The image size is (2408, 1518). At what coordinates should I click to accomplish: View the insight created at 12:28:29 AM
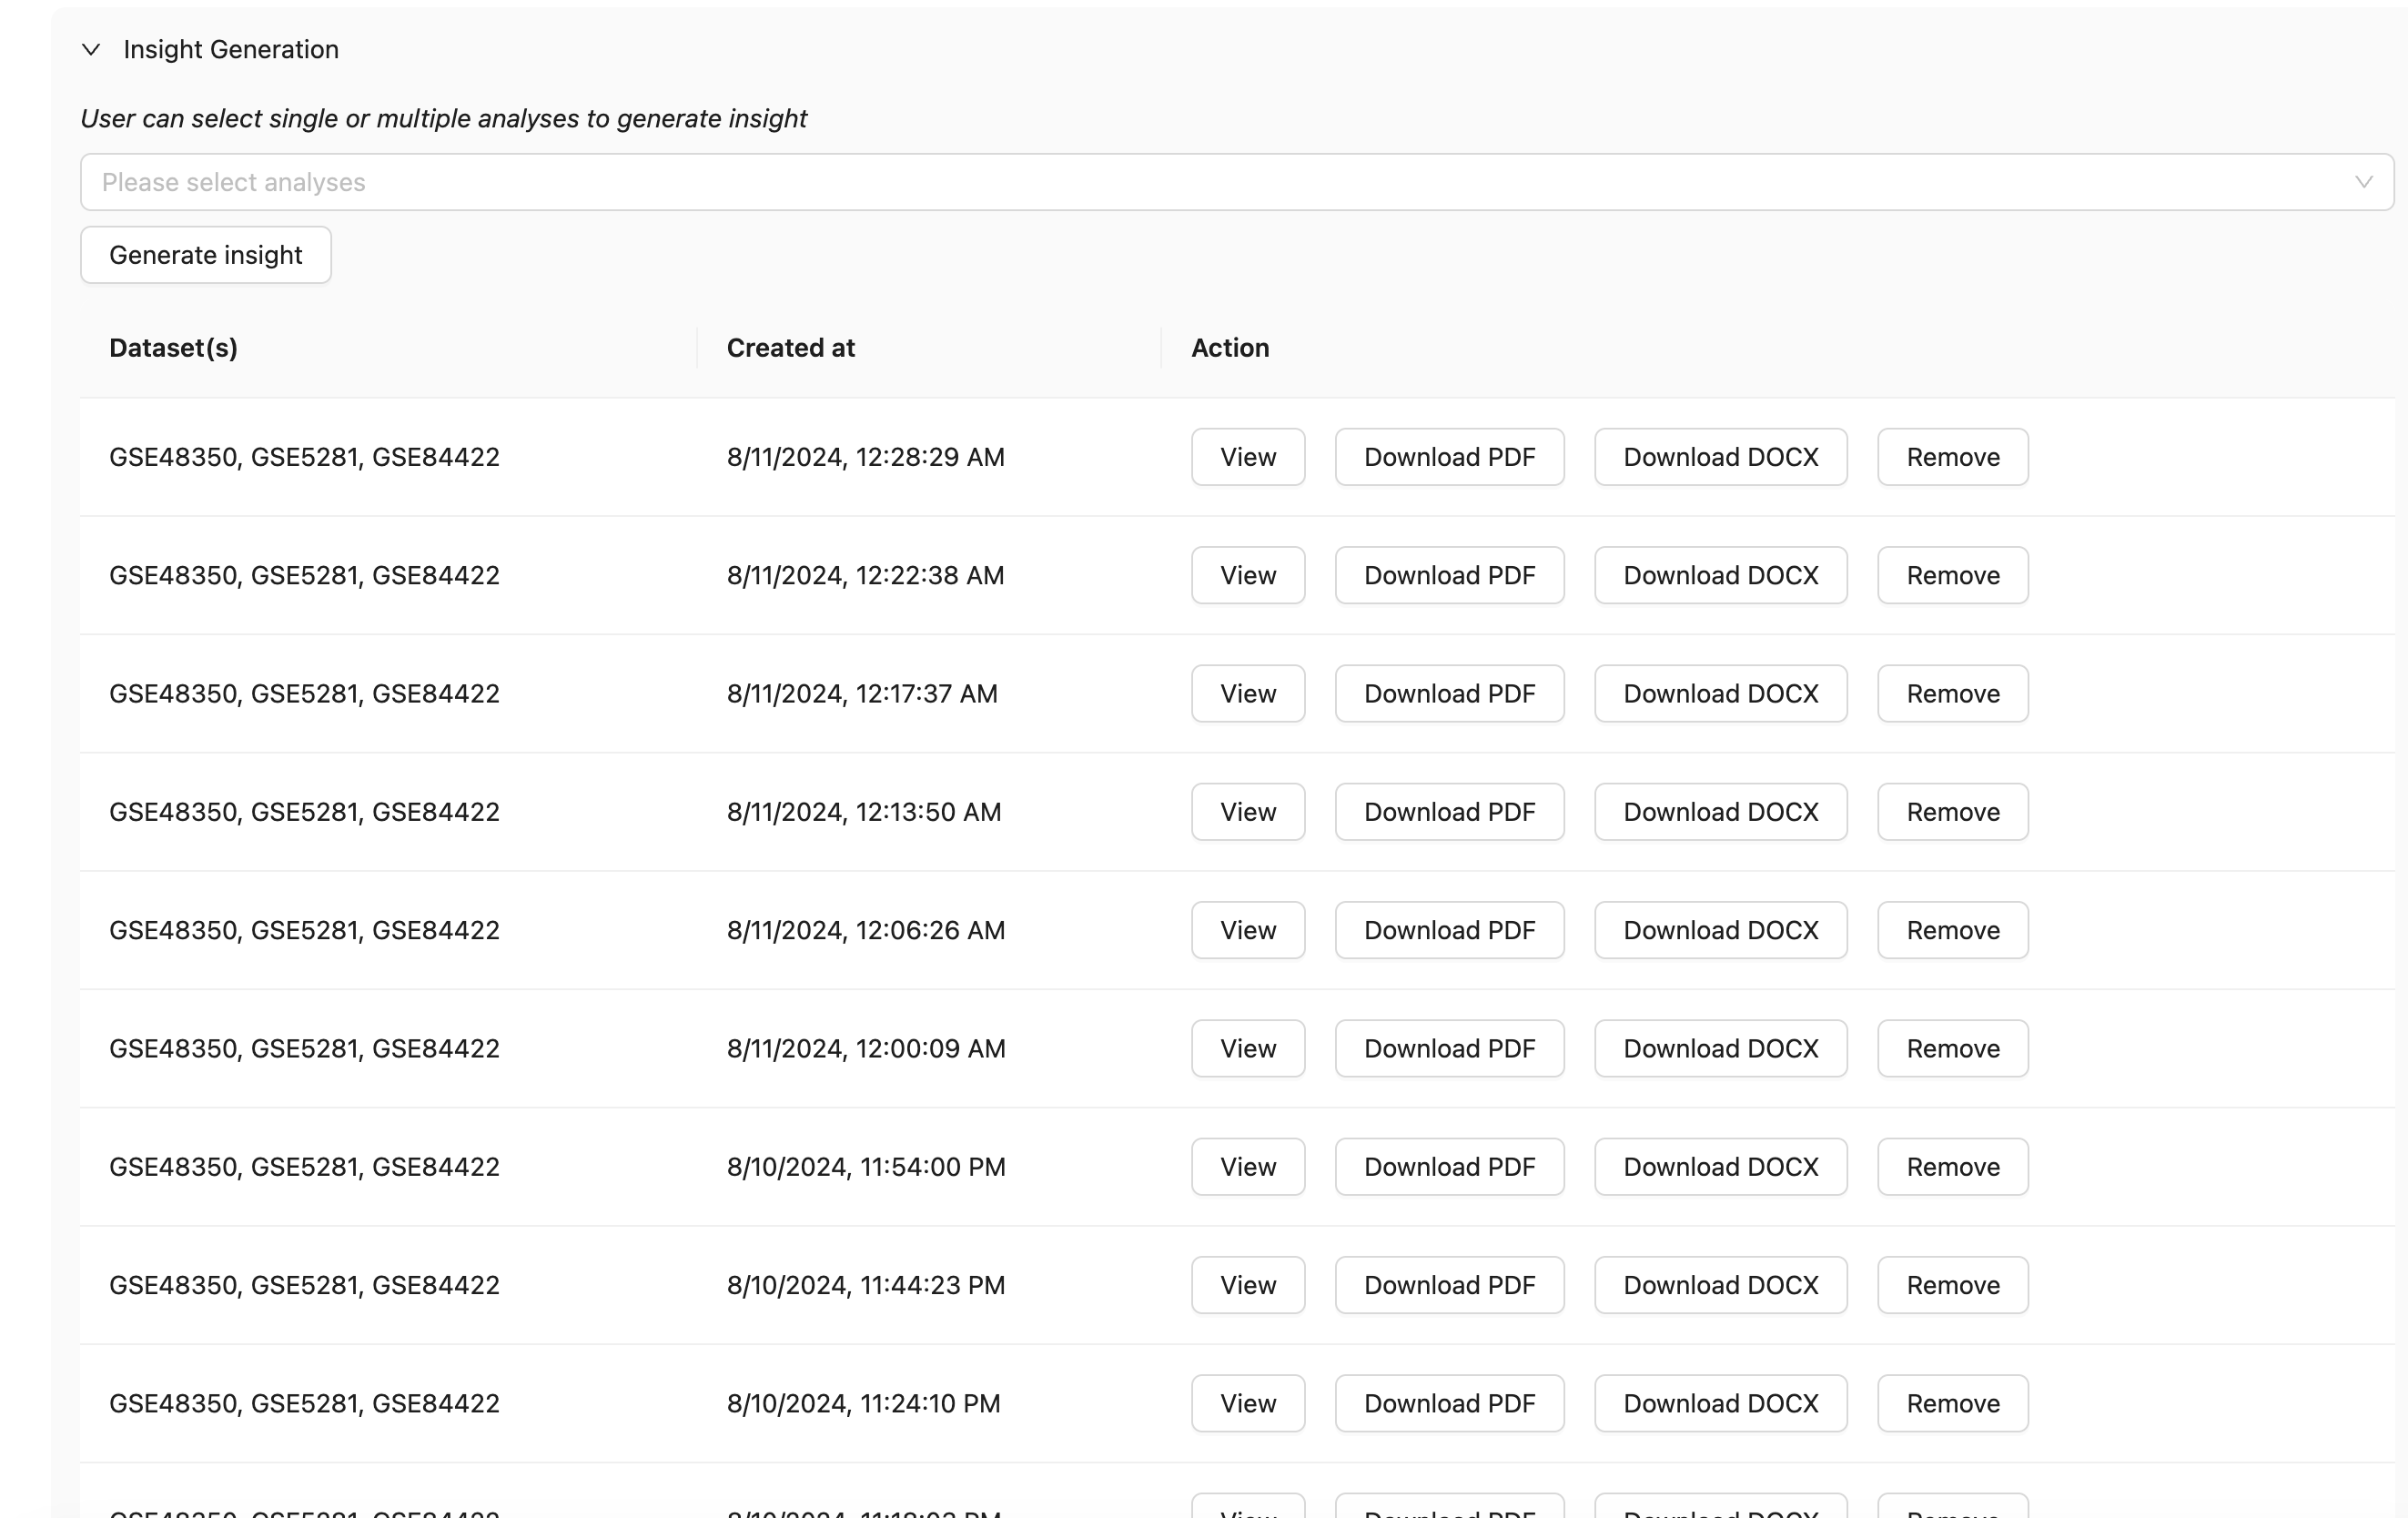tap(1247, 457)
